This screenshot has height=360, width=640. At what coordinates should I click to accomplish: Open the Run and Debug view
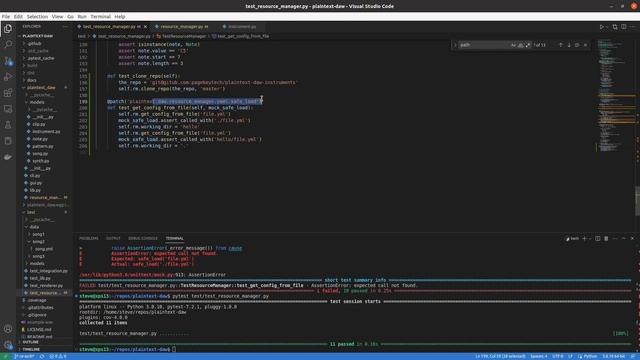coord(8,77)
